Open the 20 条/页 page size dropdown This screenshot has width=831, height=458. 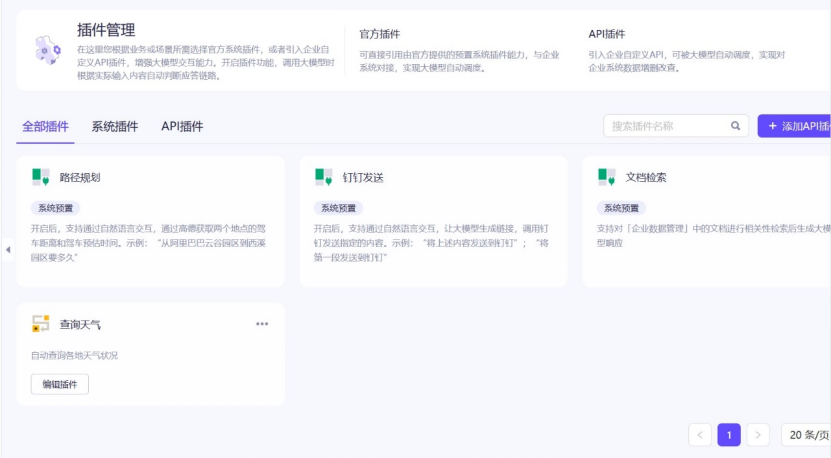pos(806,435)
